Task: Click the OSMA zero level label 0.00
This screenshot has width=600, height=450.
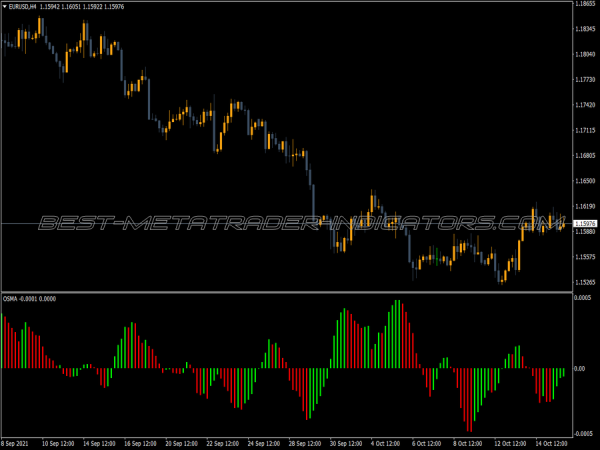Action: 580,368
